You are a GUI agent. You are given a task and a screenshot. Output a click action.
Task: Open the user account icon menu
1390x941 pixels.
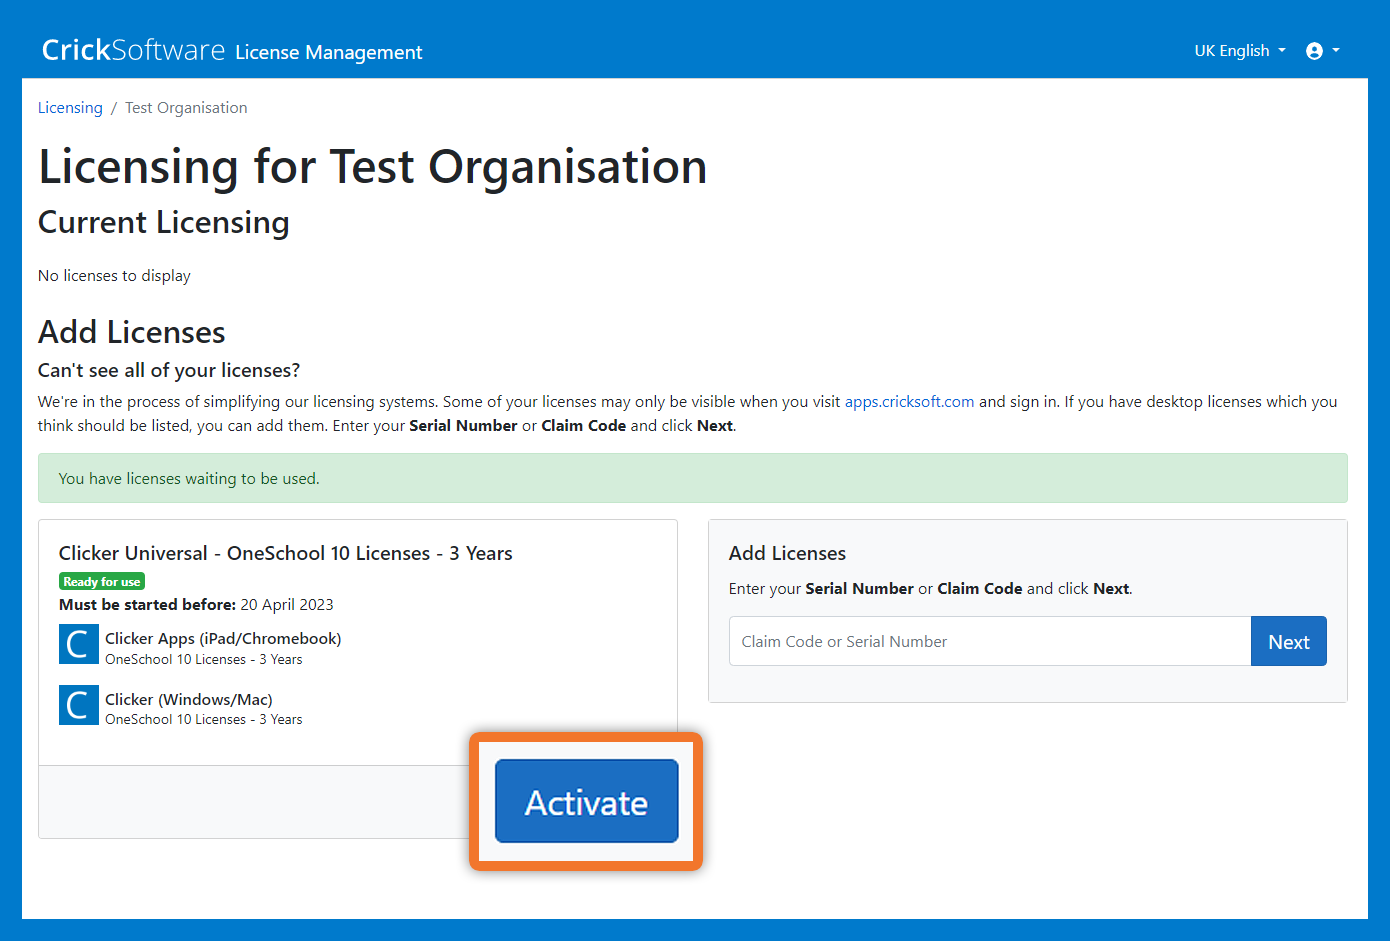1314,51
